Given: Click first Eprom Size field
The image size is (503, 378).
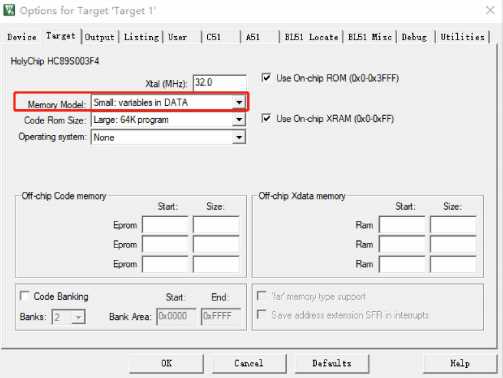Looking at the screenshot, I should pos(216,225).
